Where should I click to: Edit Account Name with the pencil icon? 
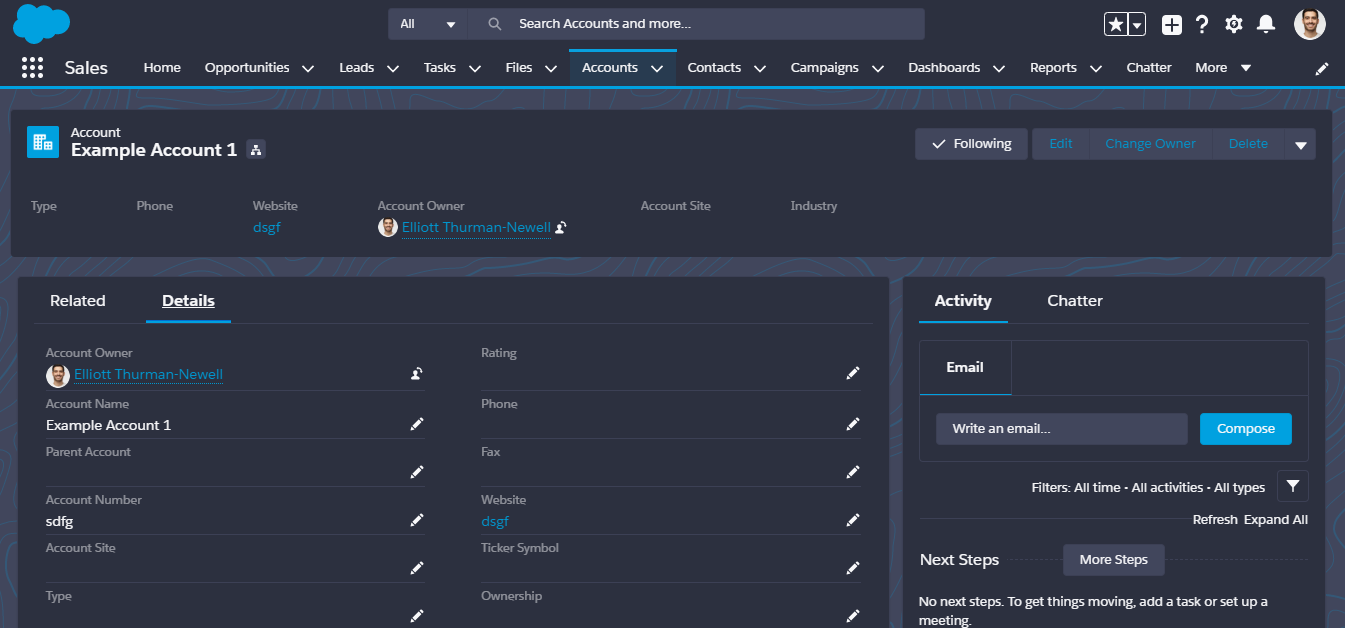click(x=417, y=423)
